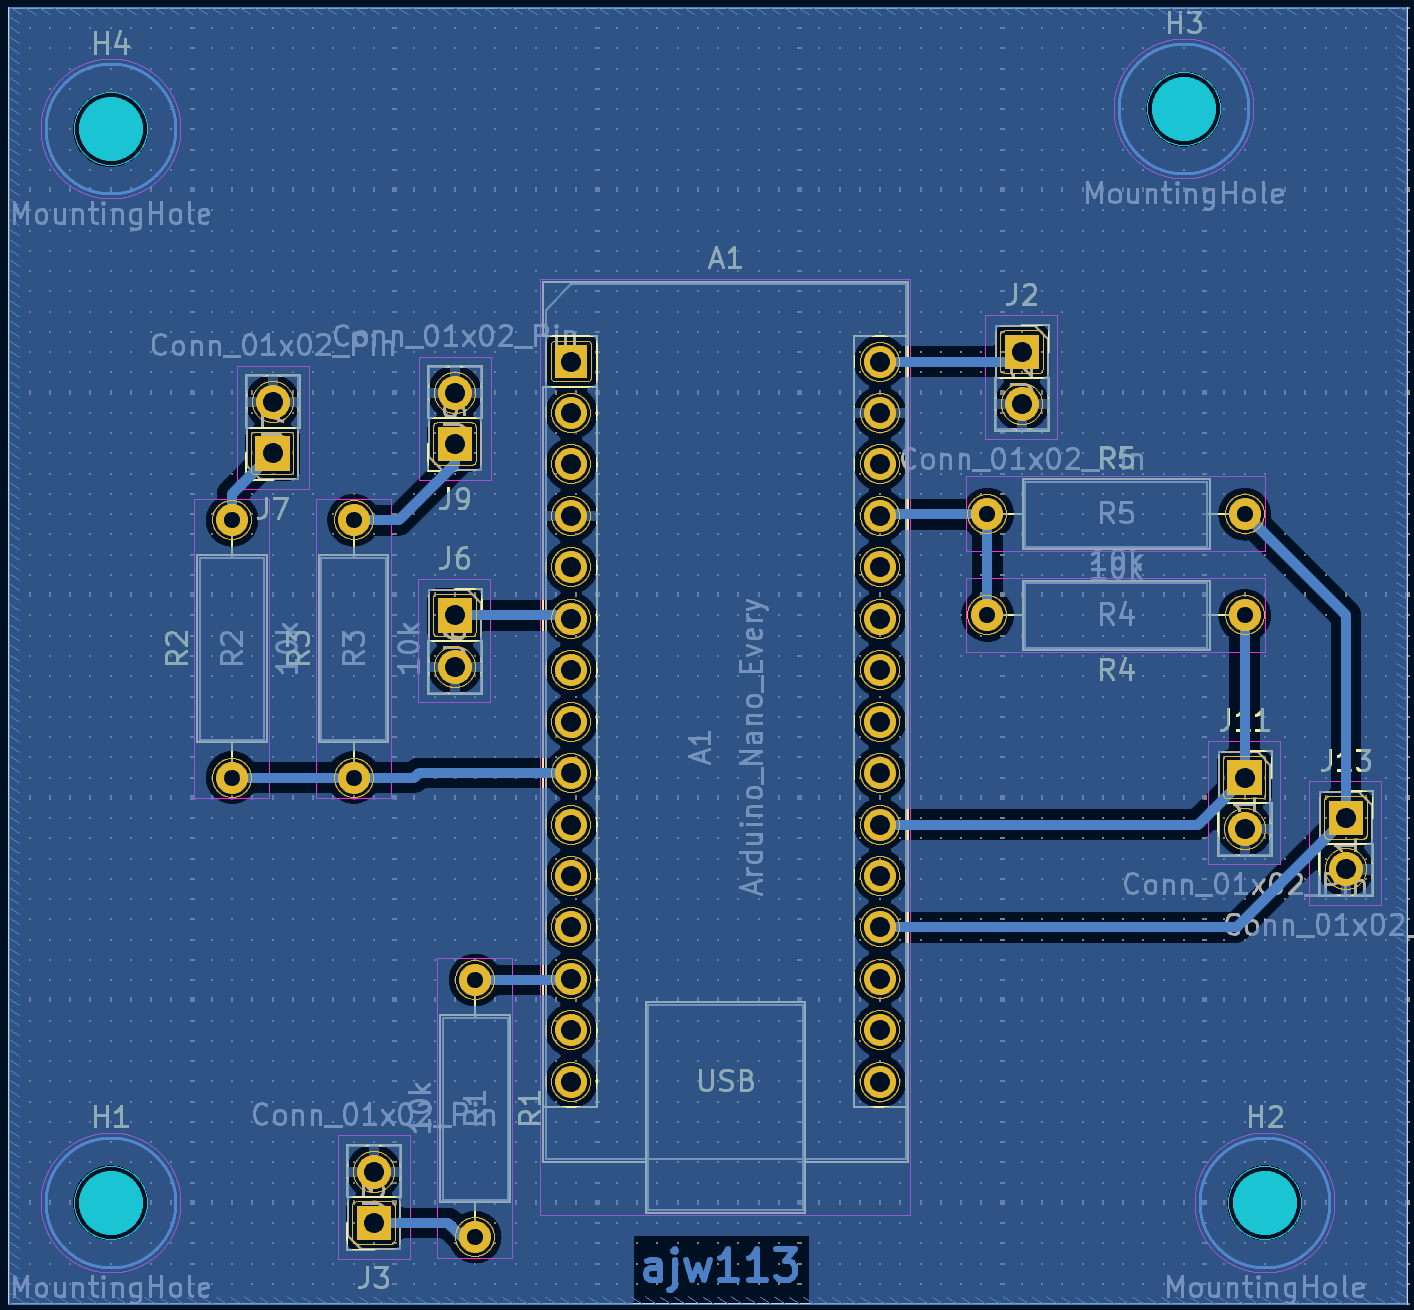
Task: Select the J9 round upper pad
Action: tap(455, 392)
